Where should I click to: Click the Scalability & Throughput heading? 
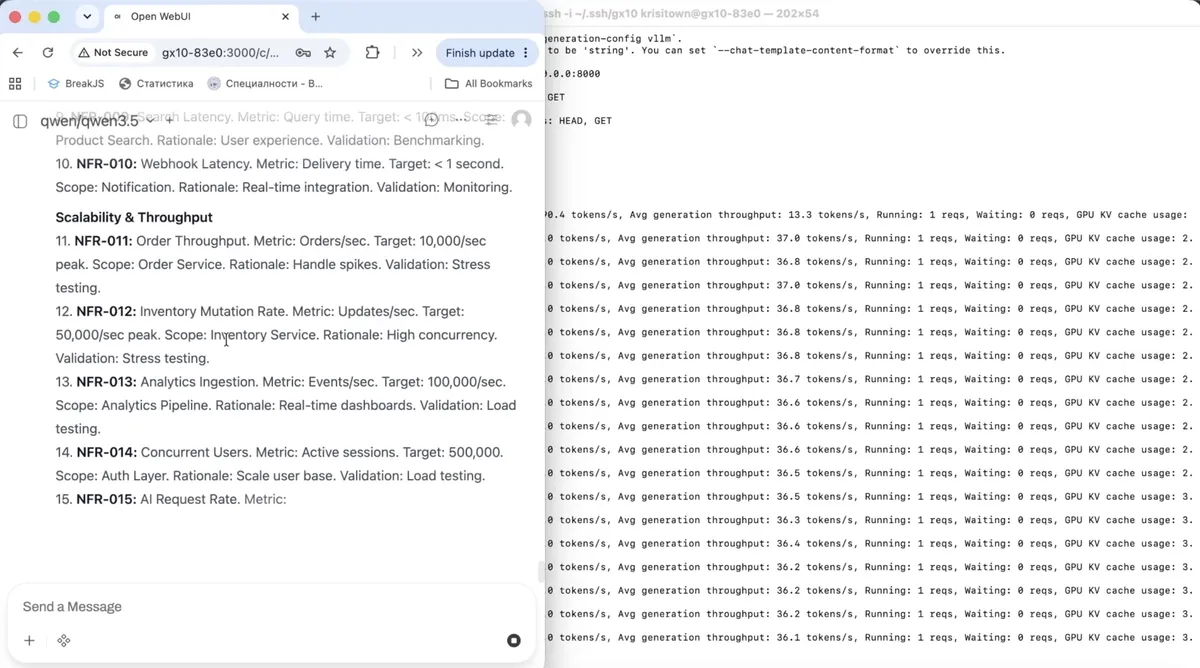134,217
